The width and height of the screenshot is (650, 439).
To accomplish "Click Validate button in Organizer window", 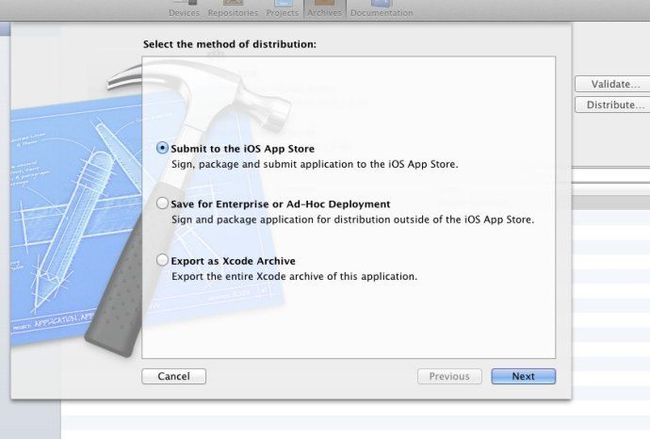I will pyautogui.click(x=614, y=84).
